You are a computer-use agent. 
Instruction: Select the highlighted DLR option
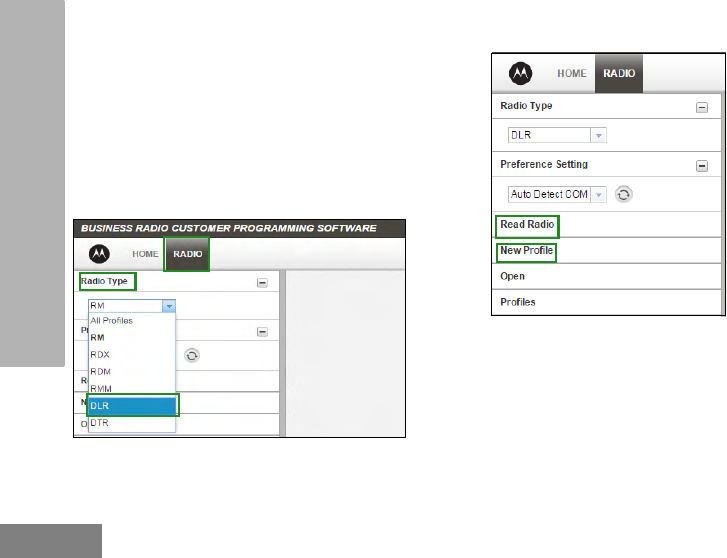(x=132, y=406)
